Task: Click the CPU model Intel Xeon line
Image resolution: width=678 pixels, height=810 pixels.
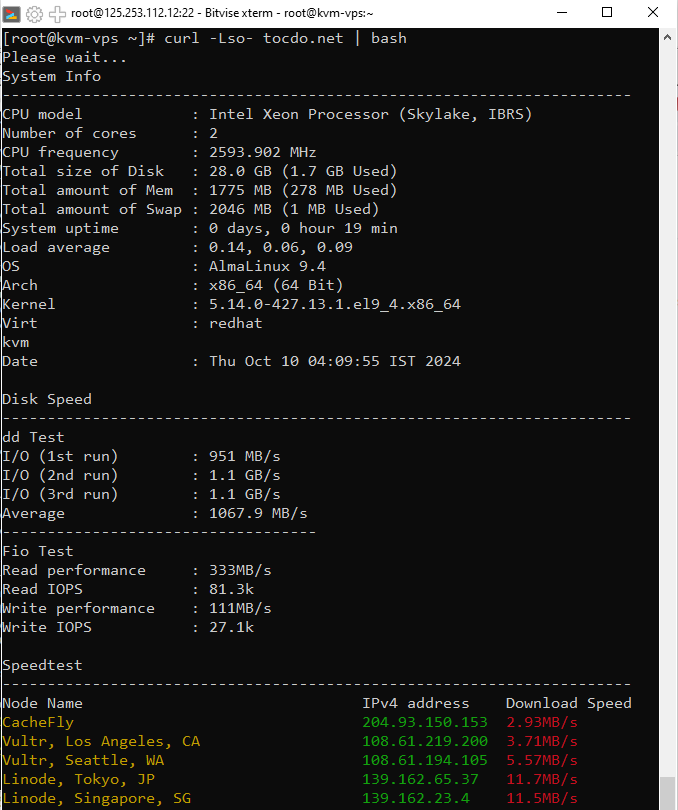Action: (267, 115)
